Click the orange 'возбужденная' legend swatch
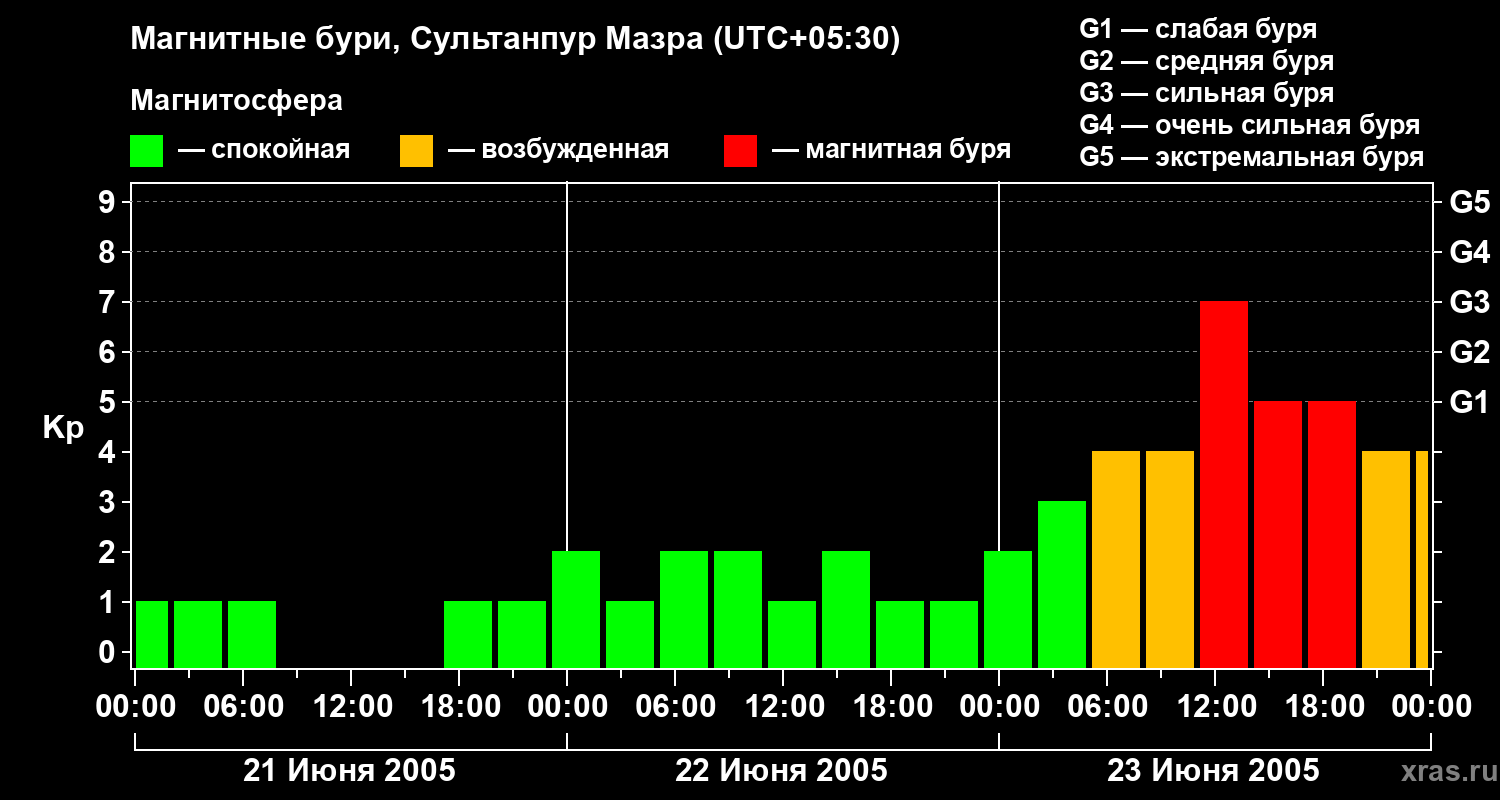1500x800 pixels. pos(416,150)
